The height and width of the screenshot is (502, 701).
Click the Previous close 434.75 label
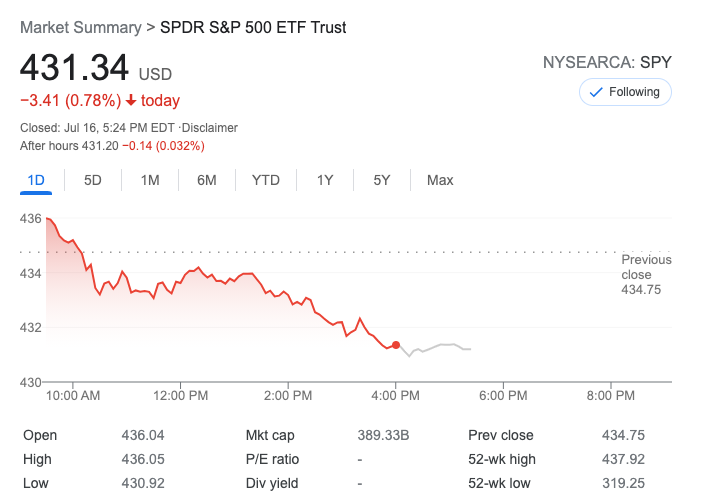pos(646,275)
